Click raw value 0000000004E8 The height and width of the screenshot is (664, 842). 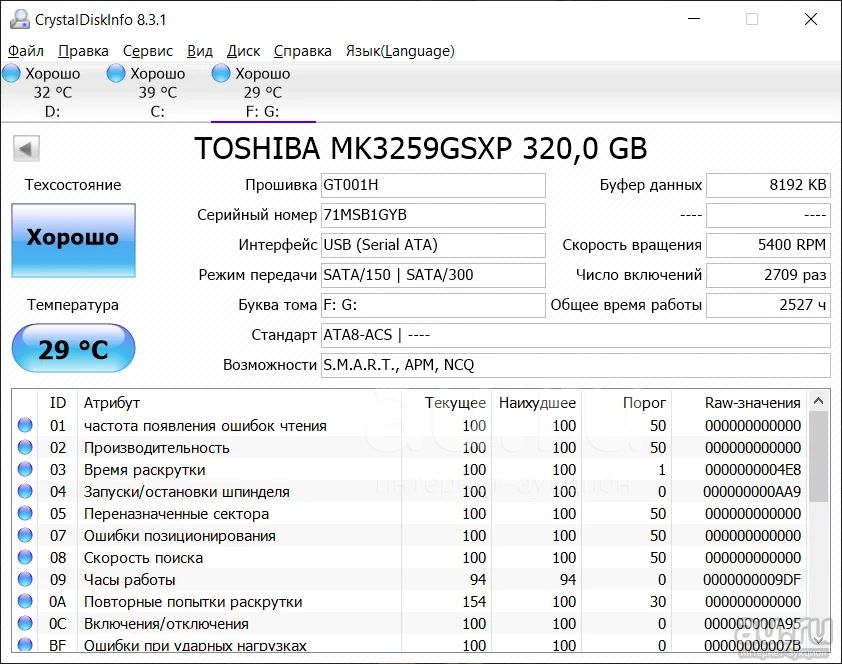[x=753, y=470]
